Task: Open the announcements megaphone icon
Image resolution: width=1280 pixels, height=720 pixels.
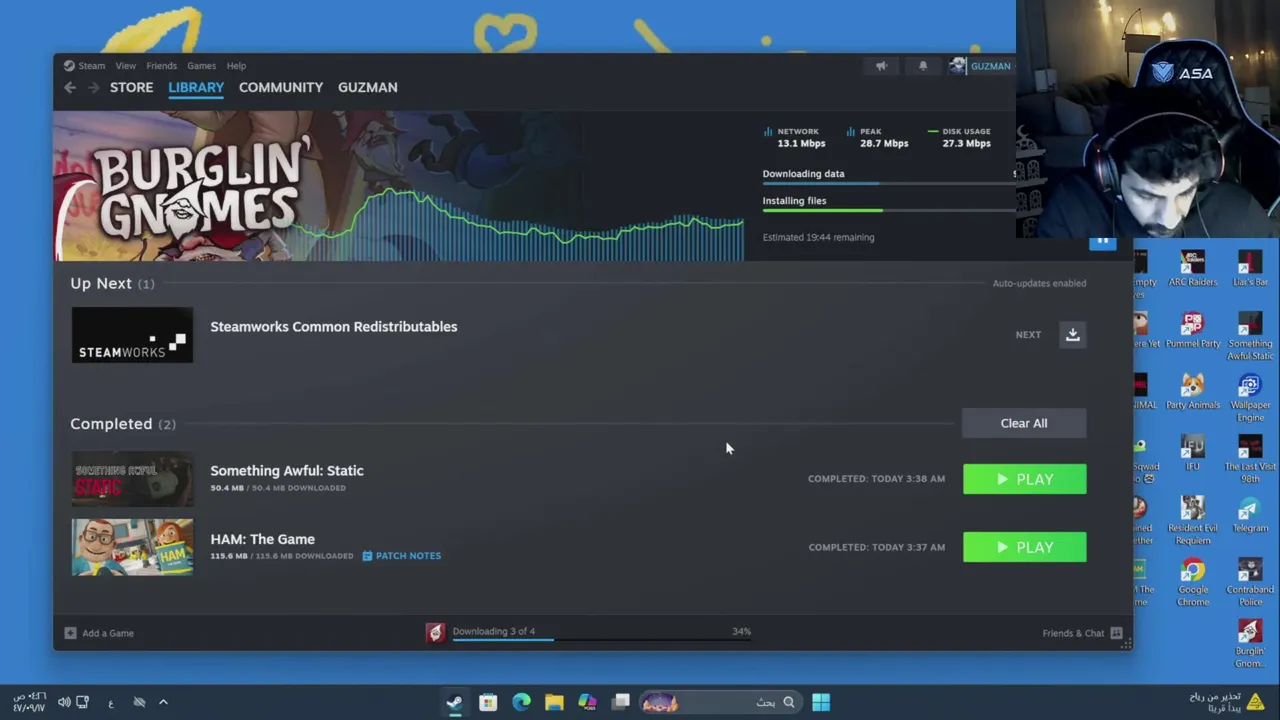Action: point(881,66)
